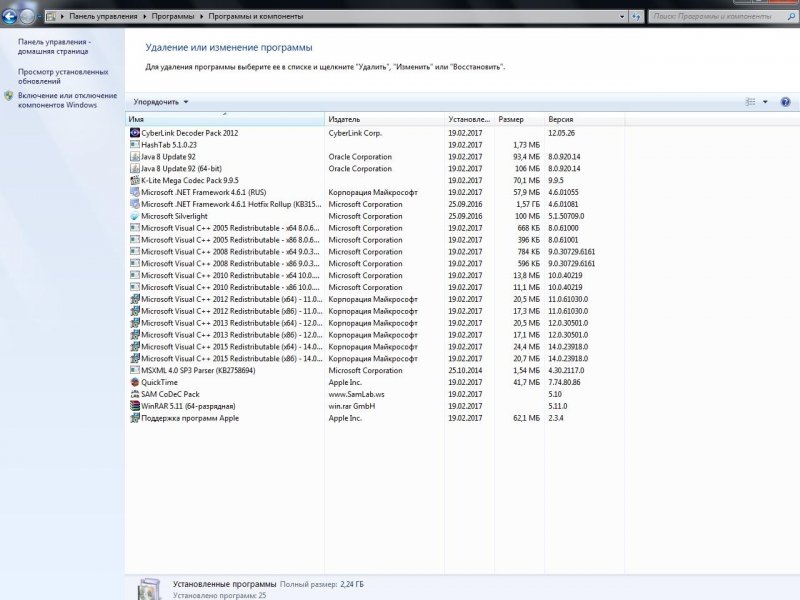Click the shield icon beside Windows components link
This screenshot has width=800, height=600.
tap(8, 95)
